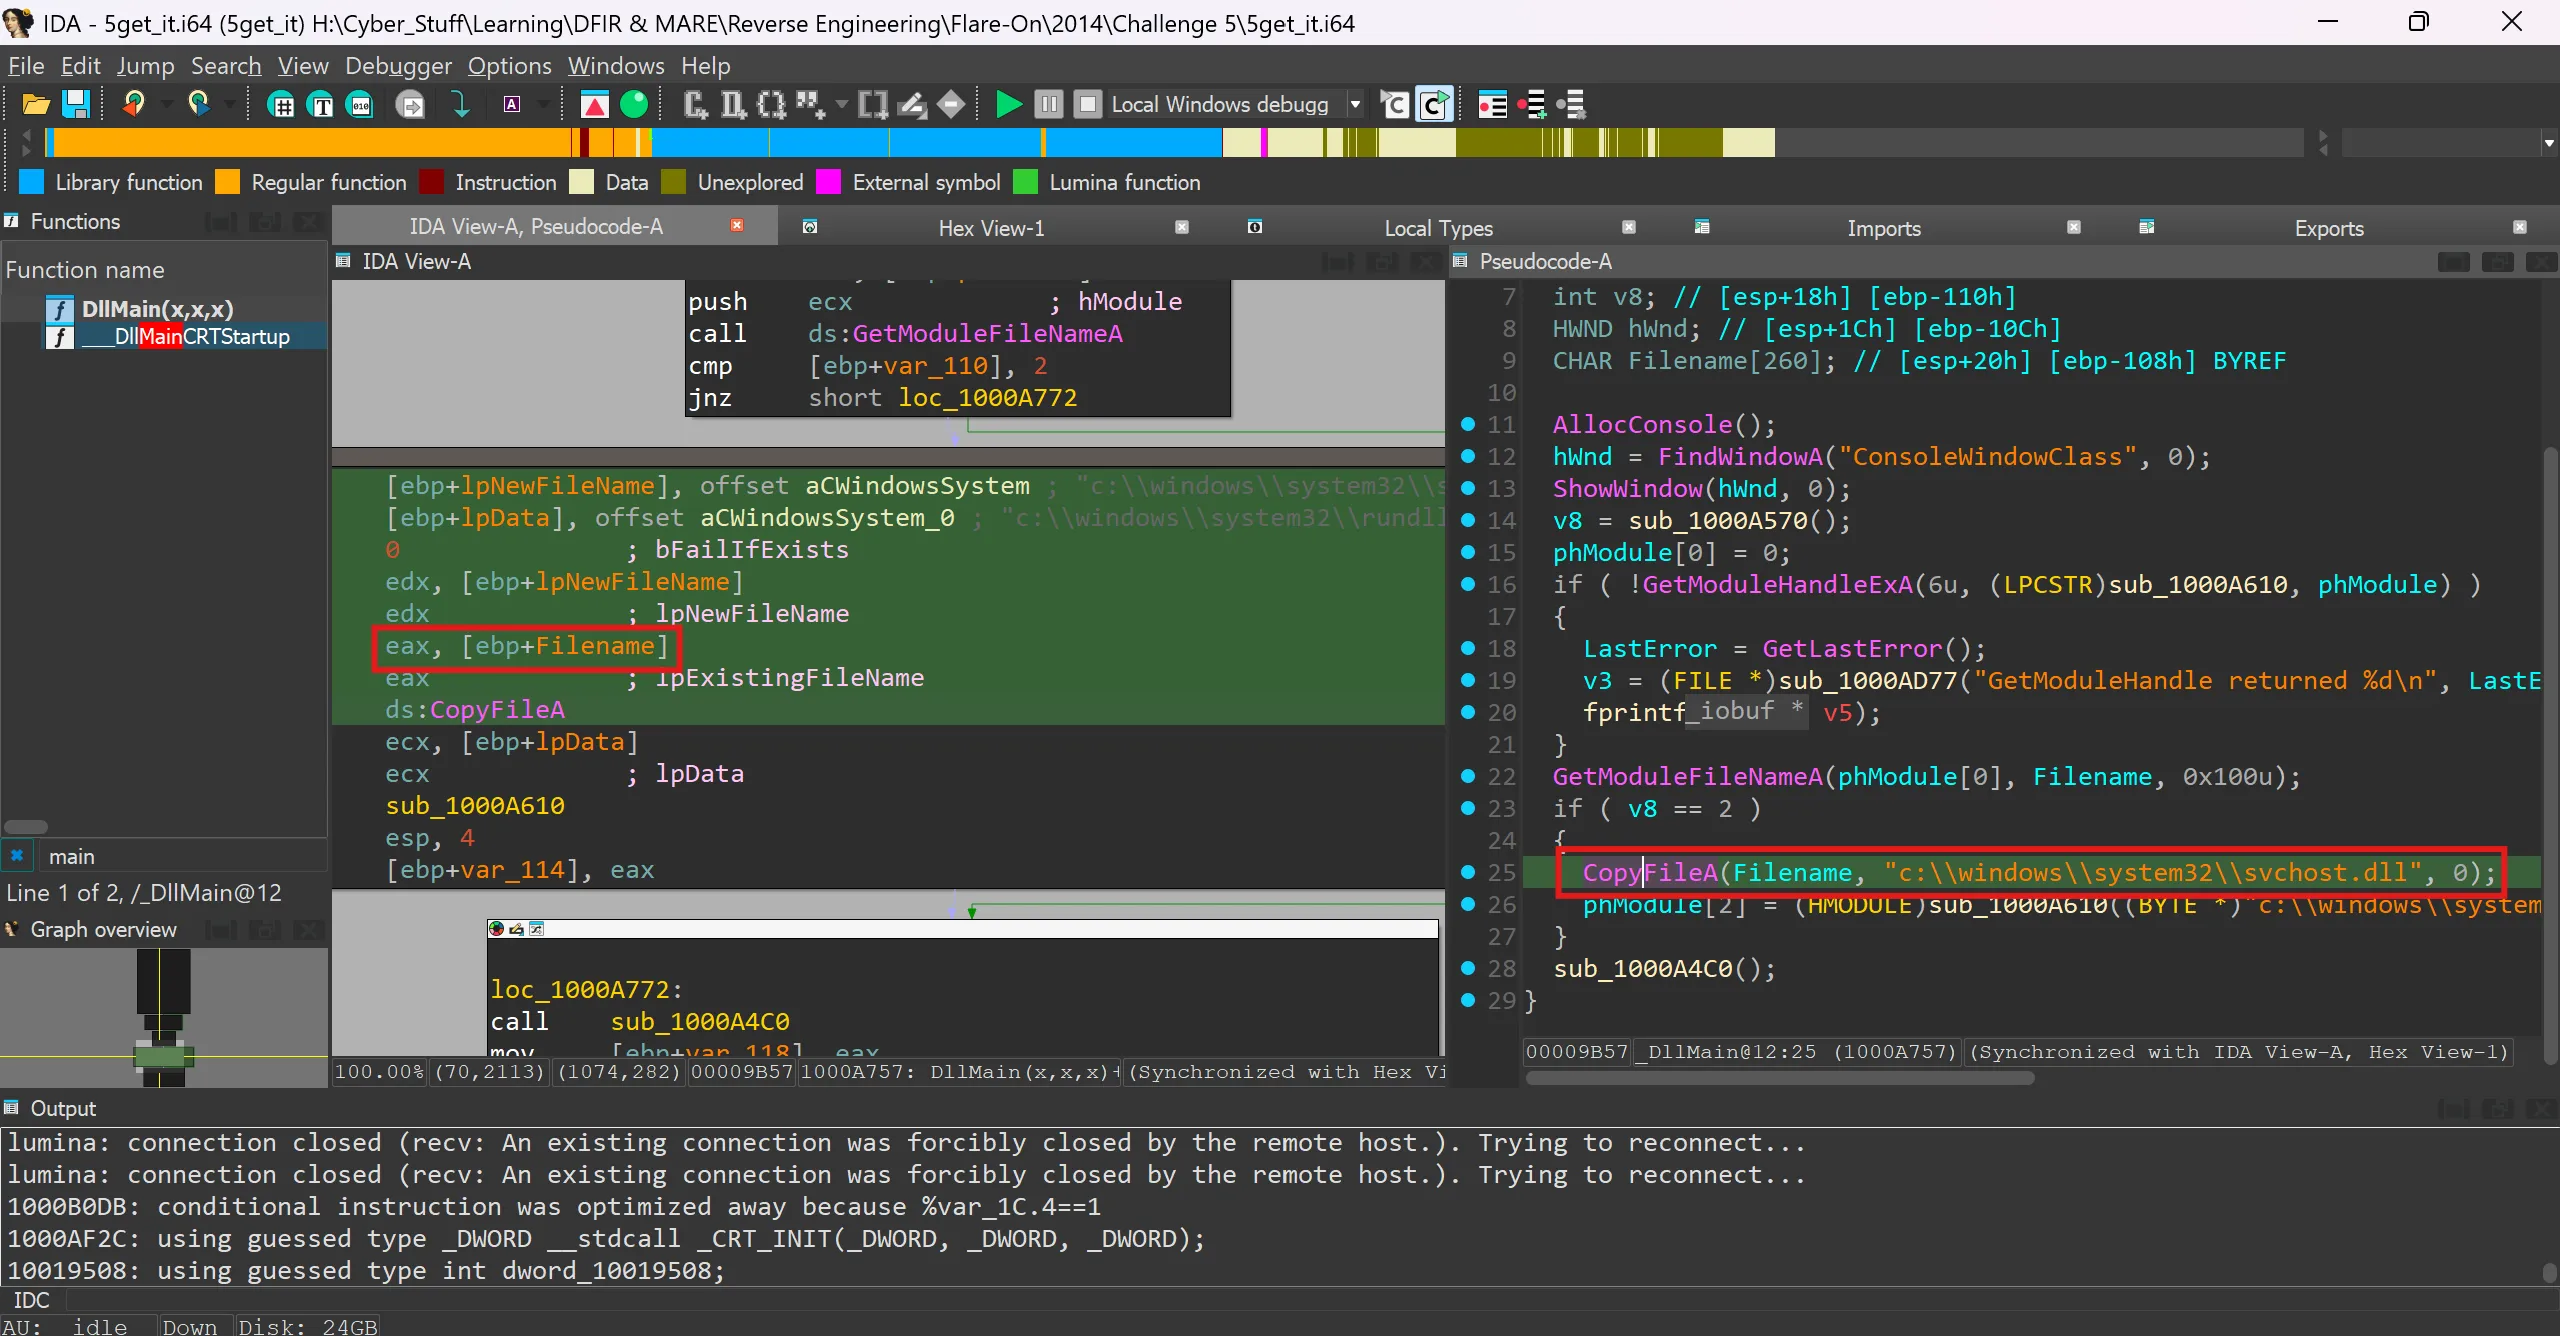The image size is (2560, 1336).
Task: Toggle breakpoint dot on pseudocode line 25
Action: point(1468,872)
